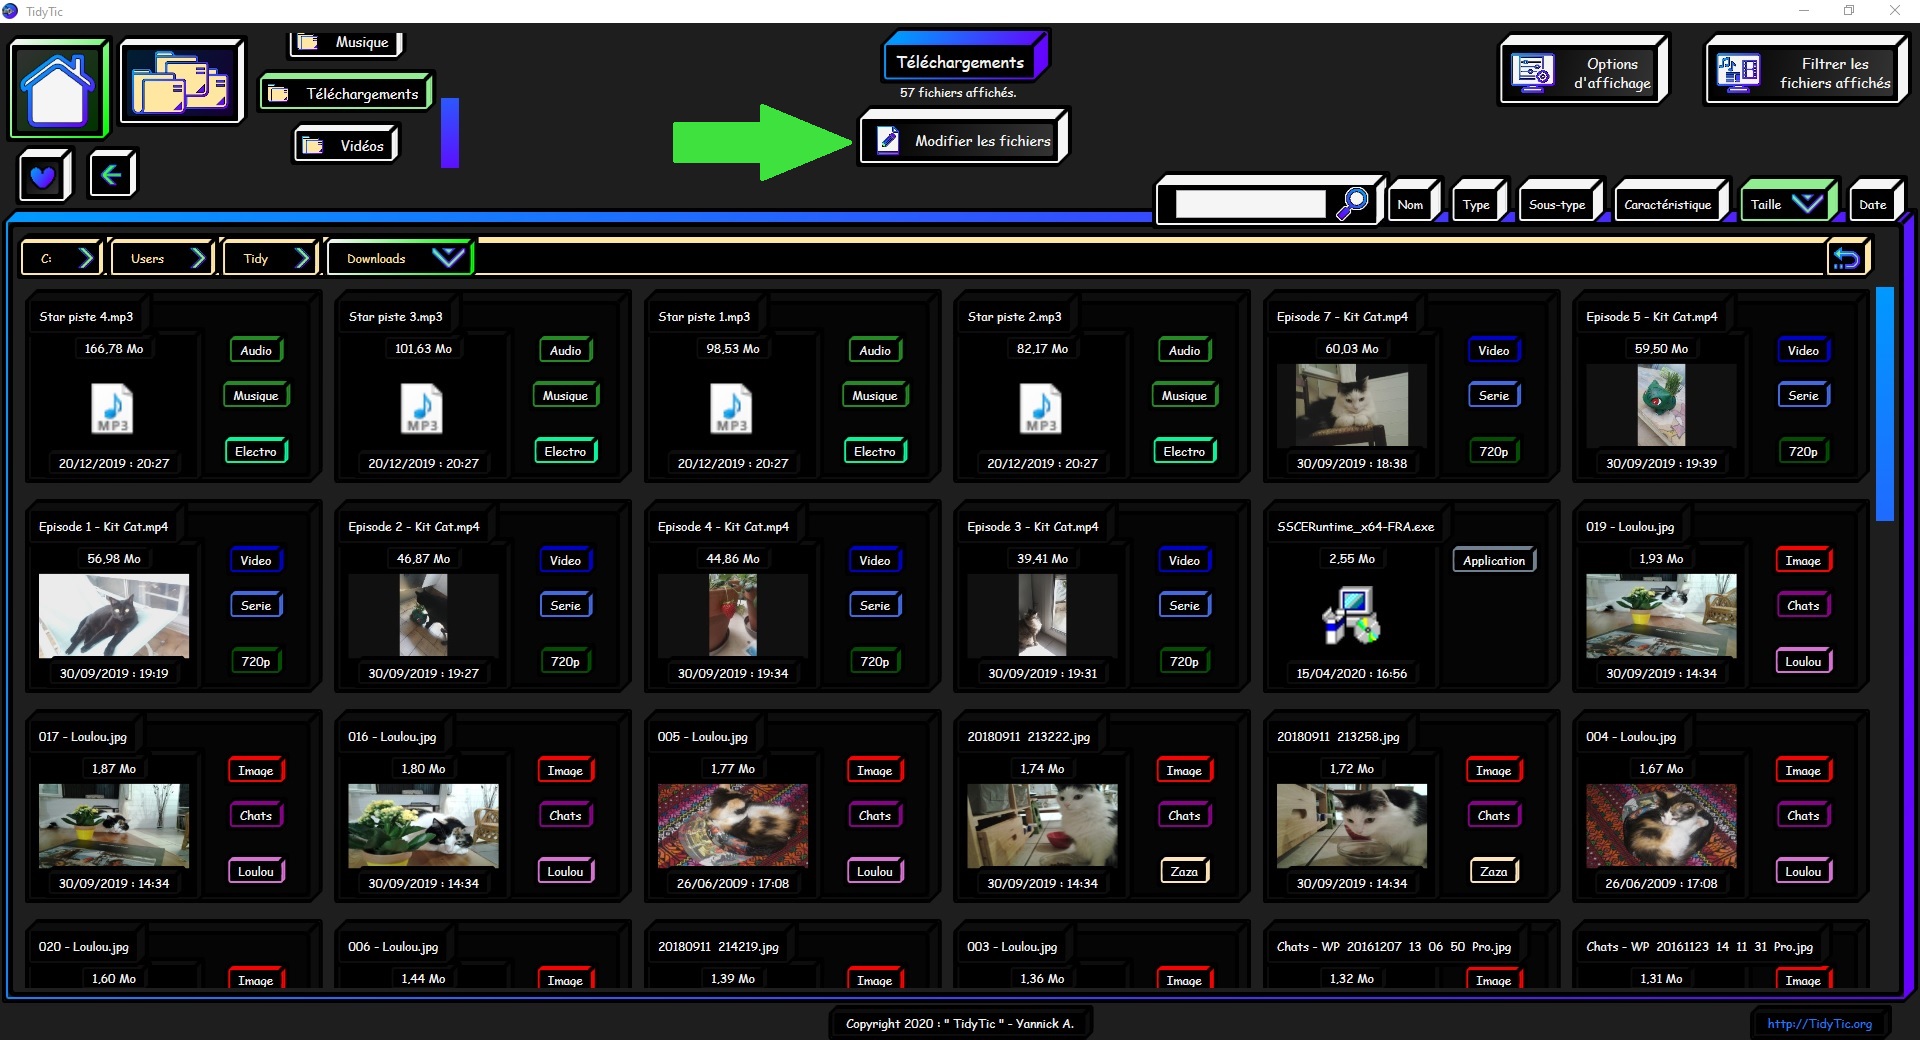Click the Musique tag on Star piste 1.mp3
Screen dimensions: 1920x1040
[x=875, y=395]
